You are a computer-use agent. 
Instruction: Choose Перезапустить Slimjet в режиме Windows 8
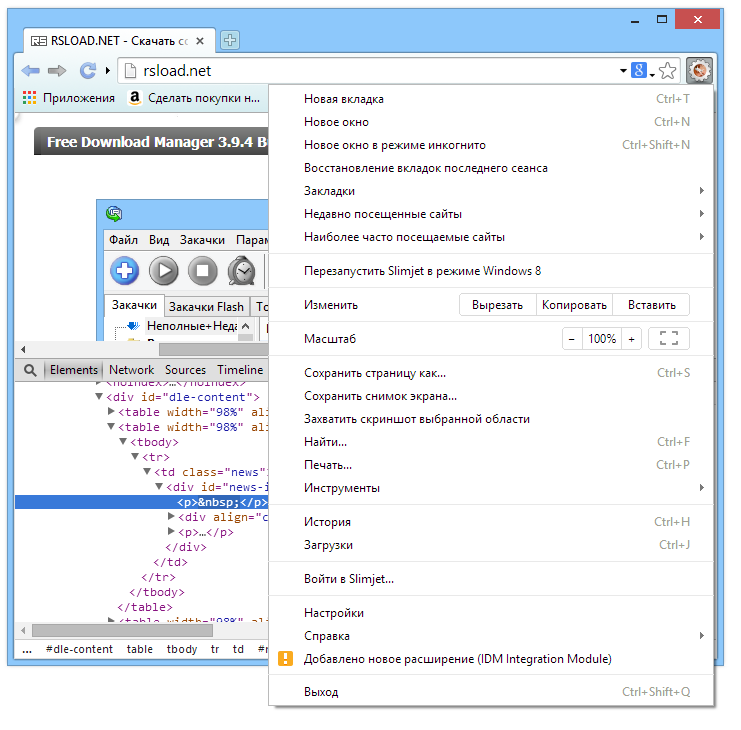[491, 271]
